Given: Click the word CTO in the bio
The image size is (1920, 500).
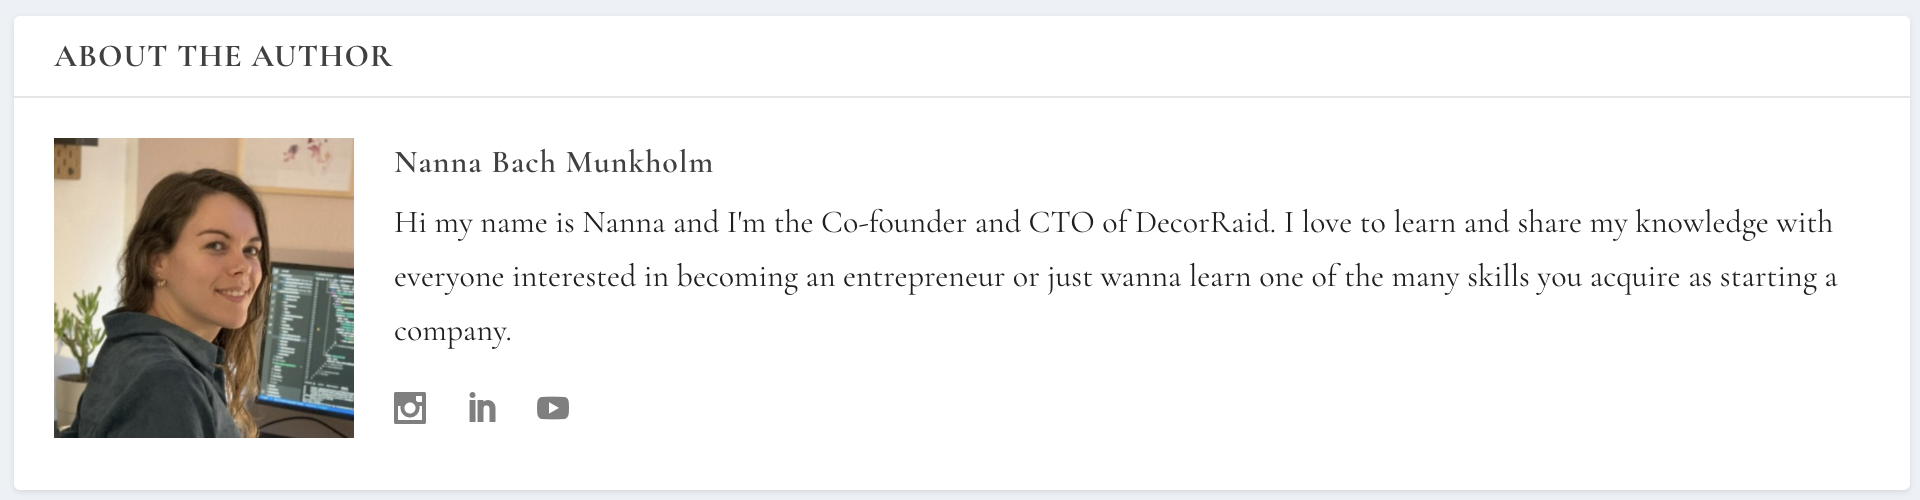Looking at the screenshot, I should pos(1061,222).
